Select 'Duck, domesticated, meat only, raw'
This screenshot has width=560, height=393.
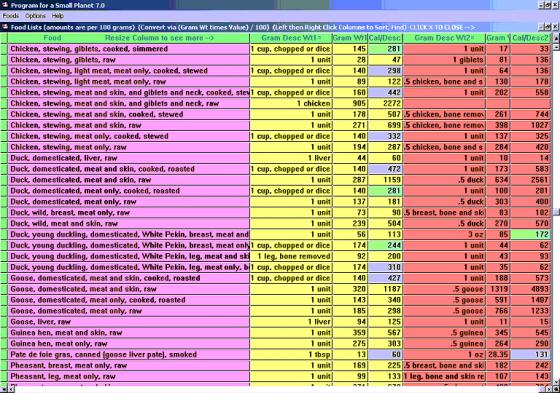point(129,202)
